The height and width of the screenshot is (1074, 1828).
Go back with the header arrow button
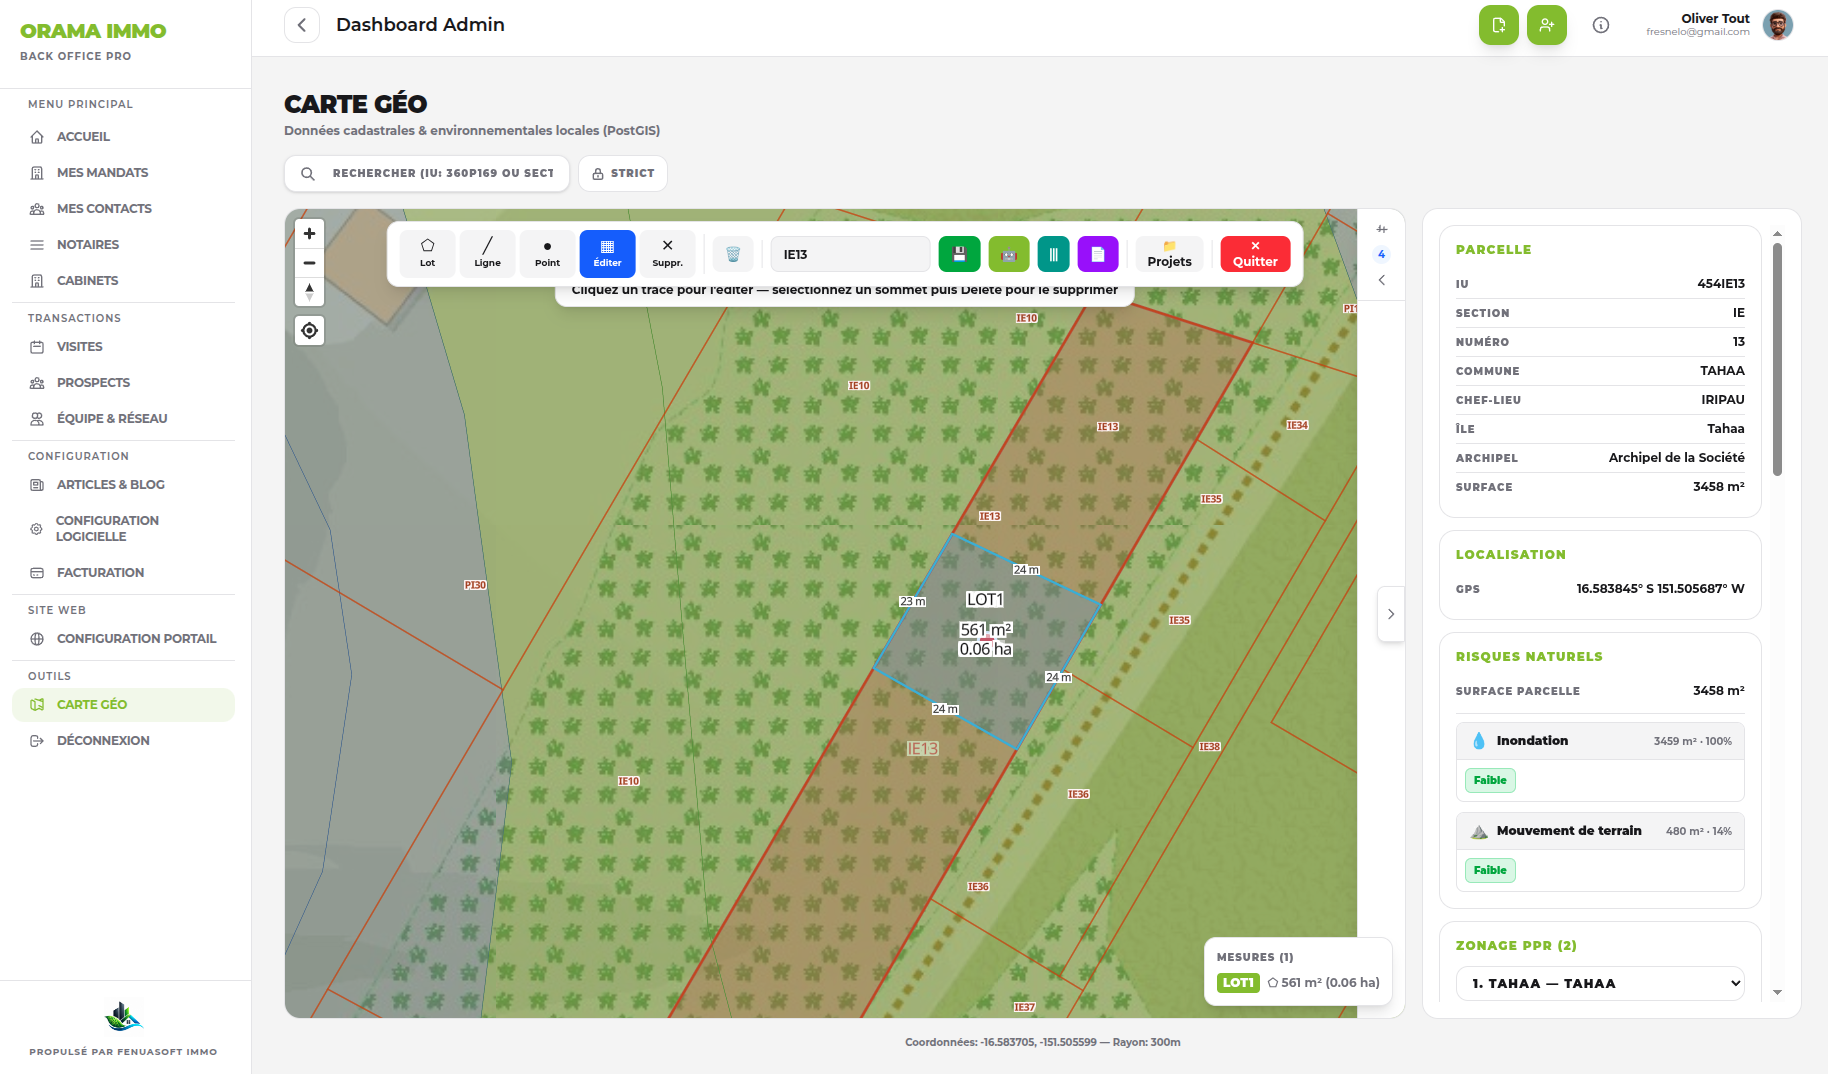coord(302,25)
